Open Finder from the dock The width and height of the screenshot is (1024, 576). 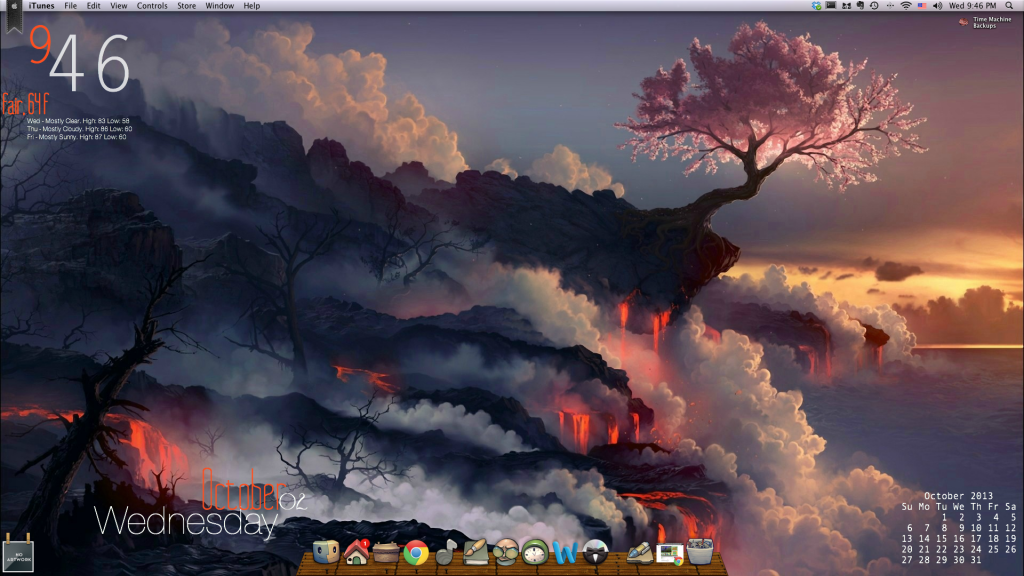(x=326, y=552)
